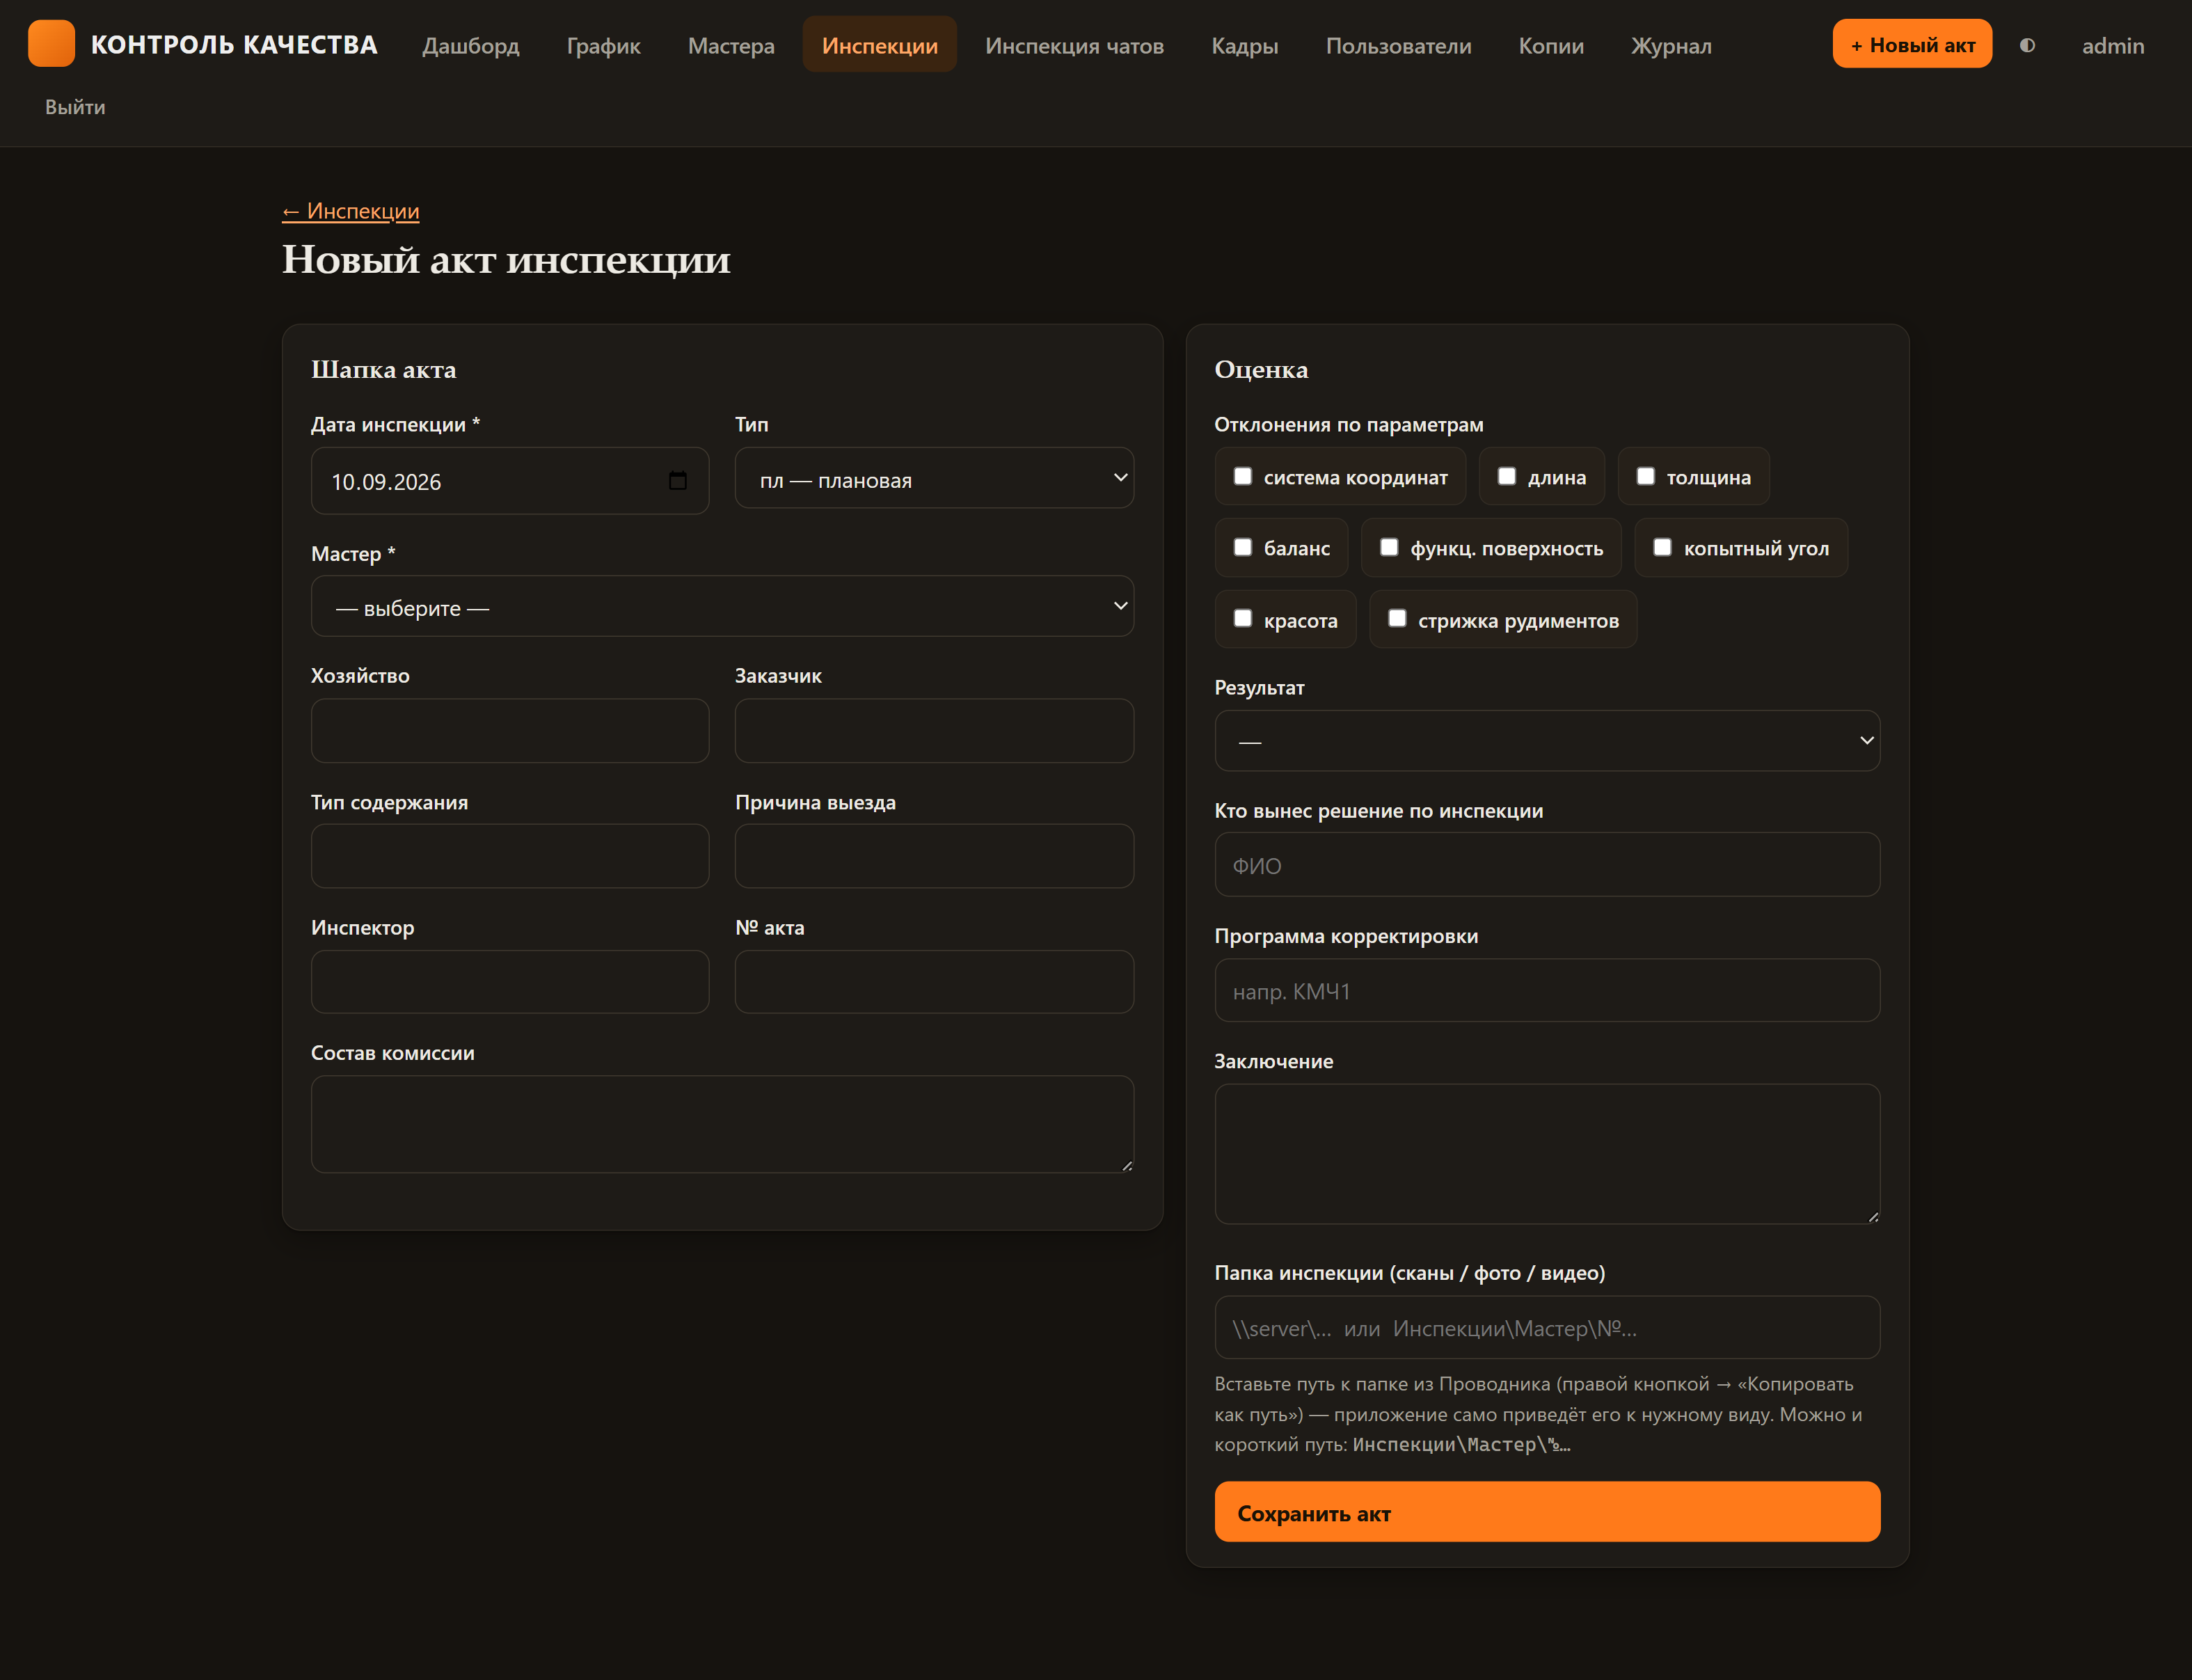Screen dimensions: 2192x1680
Task: Open the 'Тип' dropdown
Action: (x=934, y=478)
